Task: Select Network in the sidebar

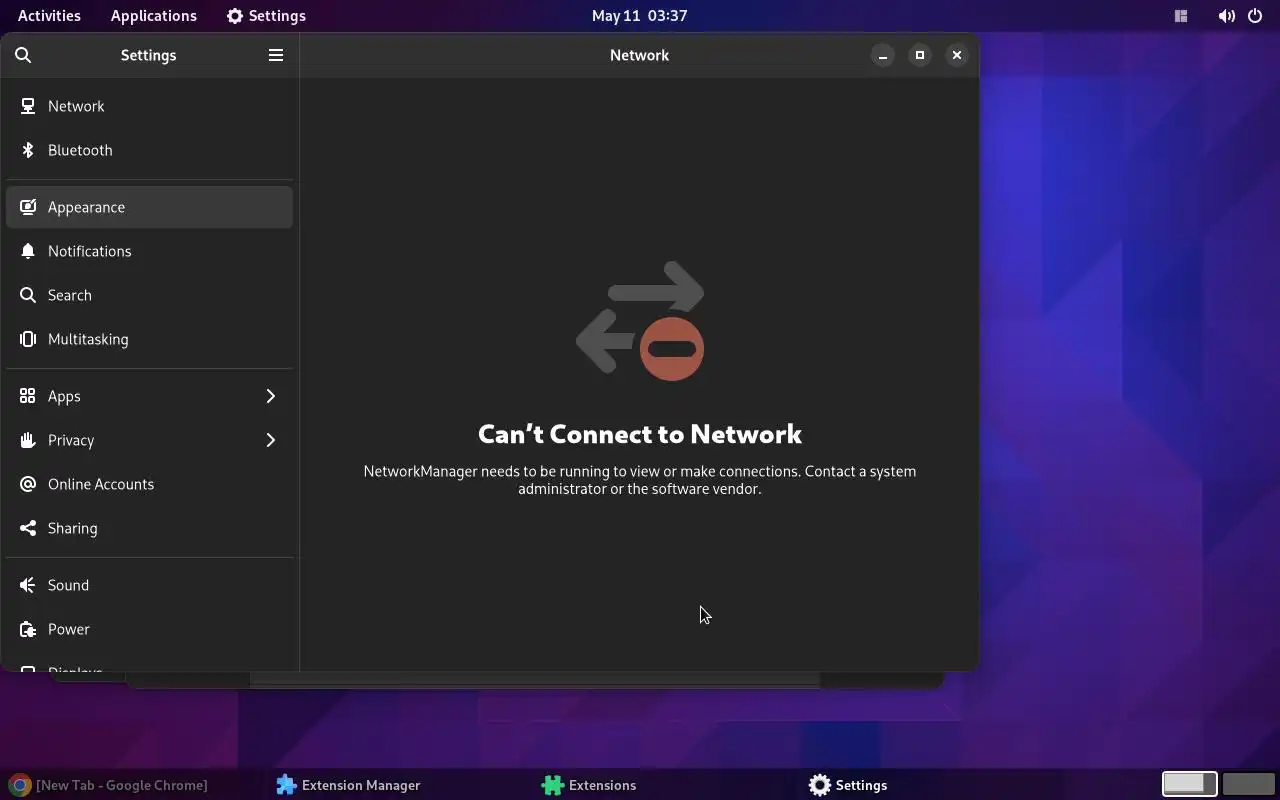Action: click(149, 106)
